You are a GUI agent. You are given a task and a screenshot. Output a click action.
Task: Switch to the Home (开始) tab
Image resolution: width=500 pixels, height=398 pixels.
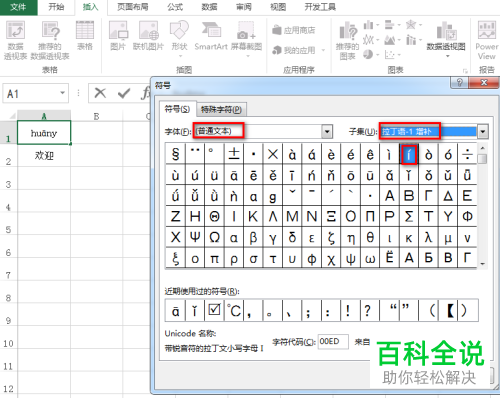(x=56, y=7)
